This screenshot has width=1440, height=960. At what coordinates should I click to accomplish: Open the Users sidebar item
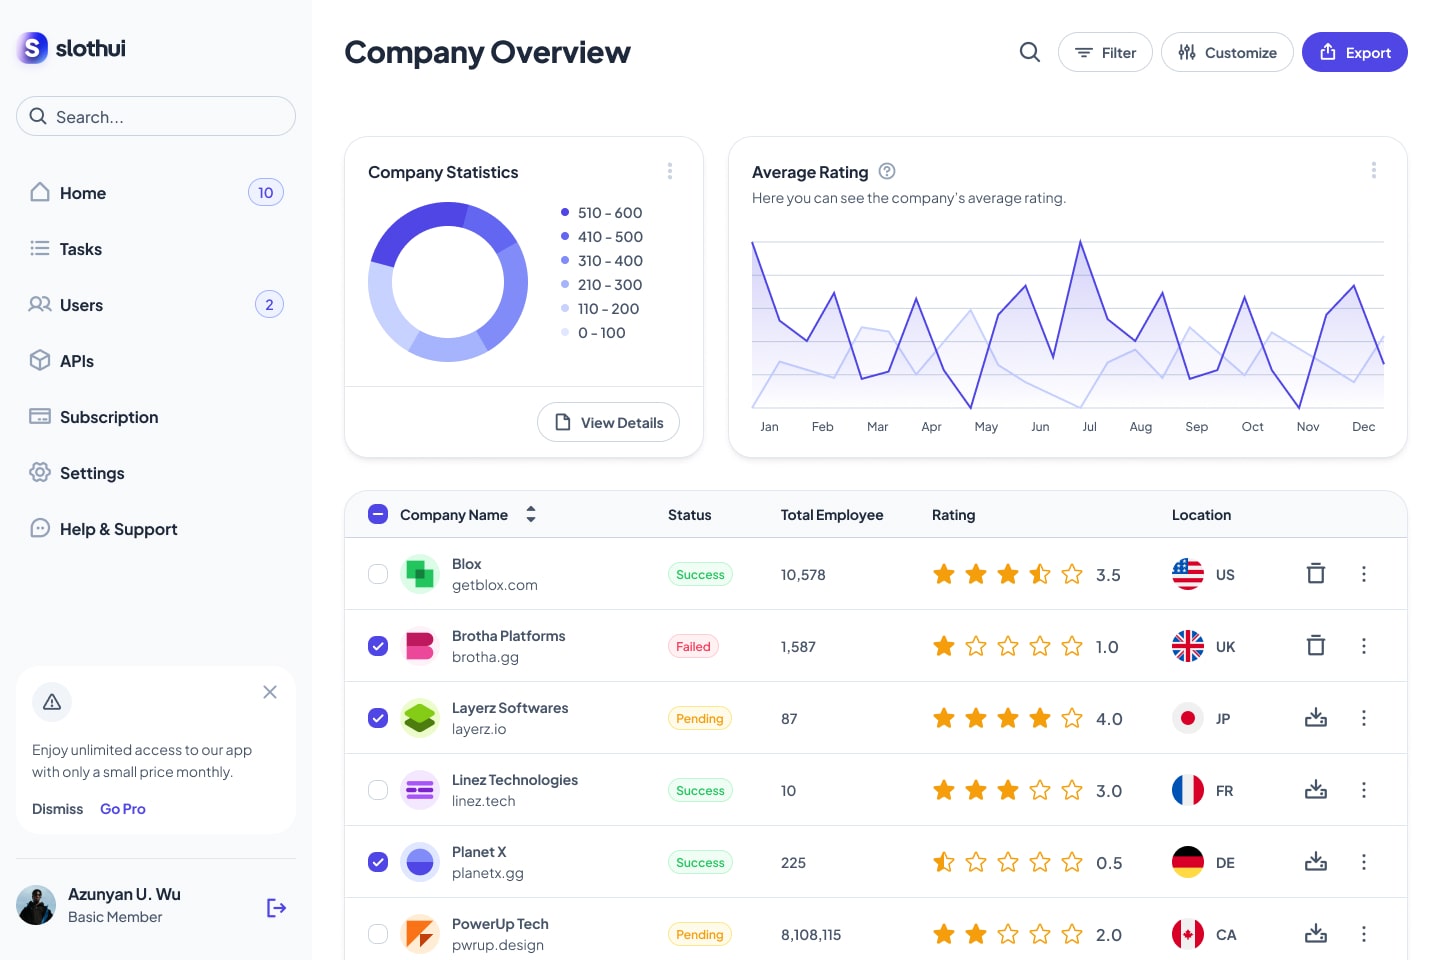click(x=81, y=305)
